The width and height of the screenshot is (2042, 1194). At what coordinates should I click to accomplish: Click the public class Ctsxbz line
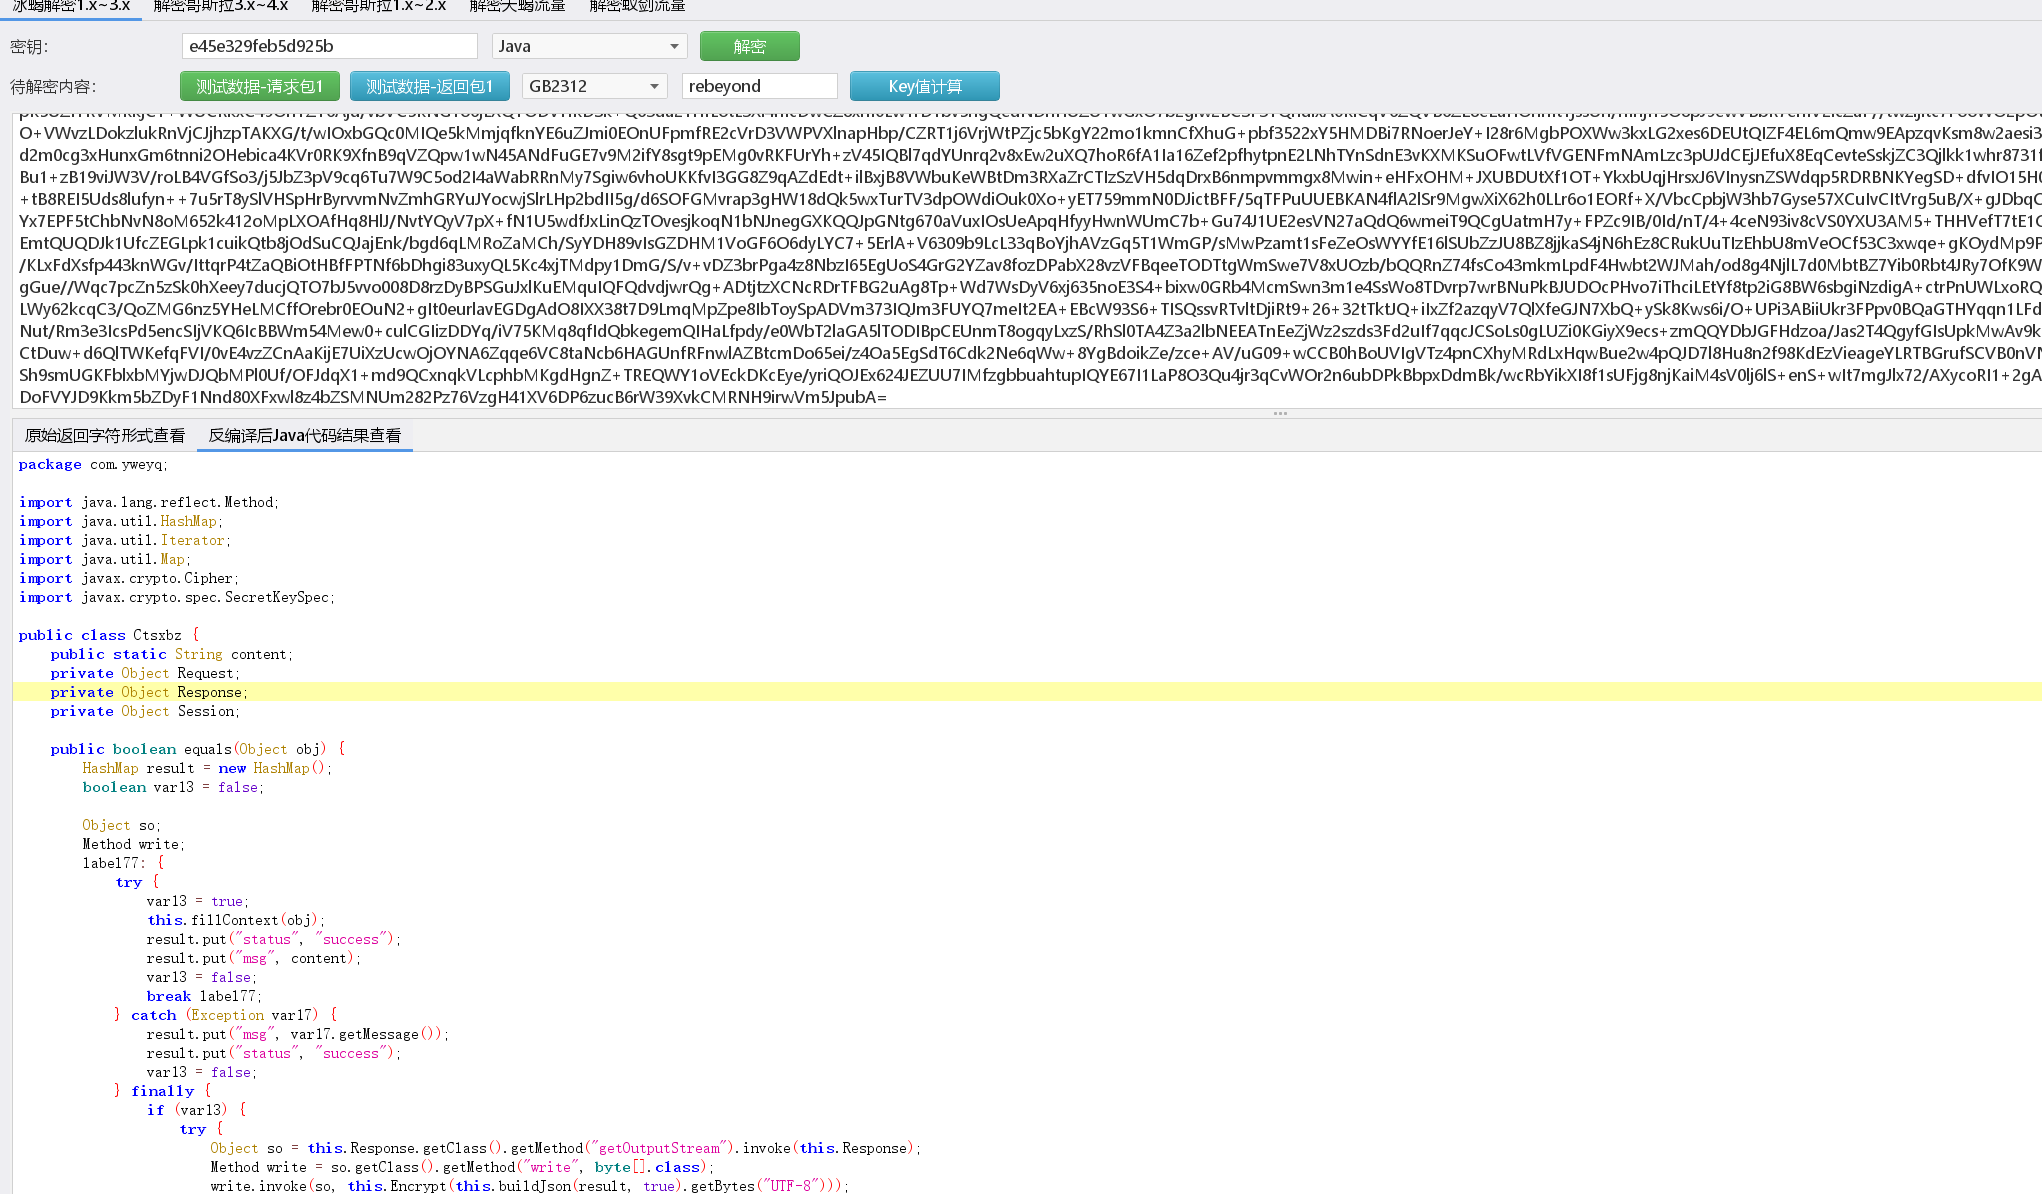click(x=108, y=635)
